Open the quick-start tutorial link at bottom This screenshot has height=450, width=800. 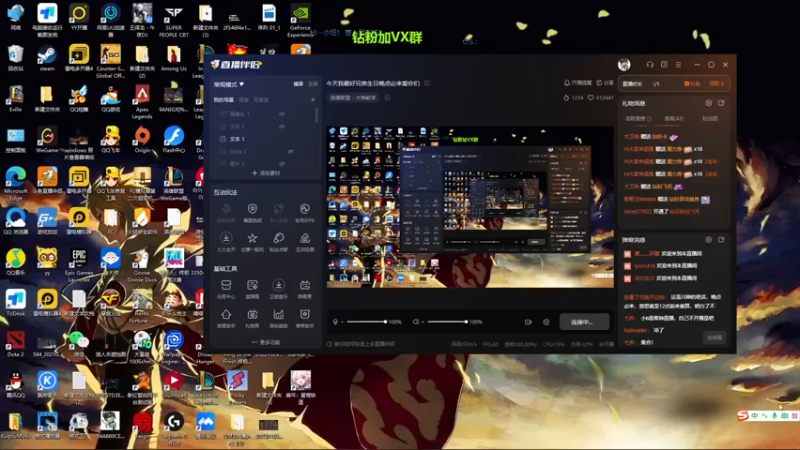pos(360,344)
